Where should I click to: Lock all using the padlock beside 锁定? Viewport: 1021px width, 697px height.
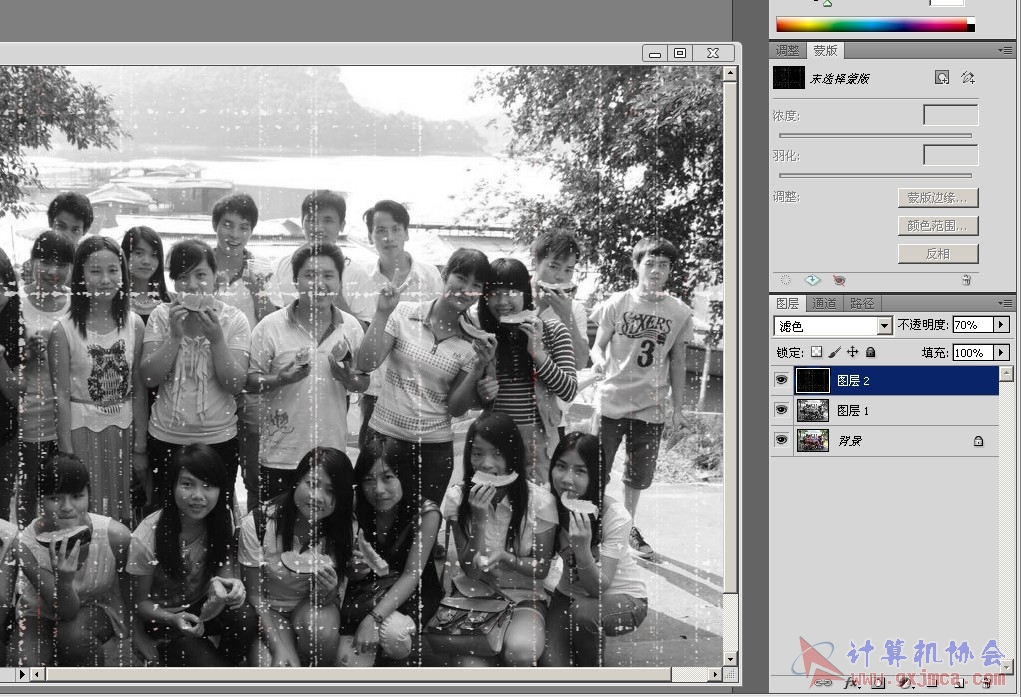871,352
